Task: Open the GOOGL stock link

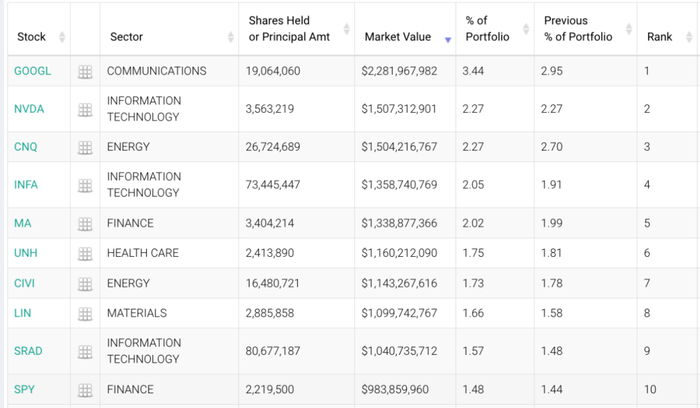Action: (30, 72)
